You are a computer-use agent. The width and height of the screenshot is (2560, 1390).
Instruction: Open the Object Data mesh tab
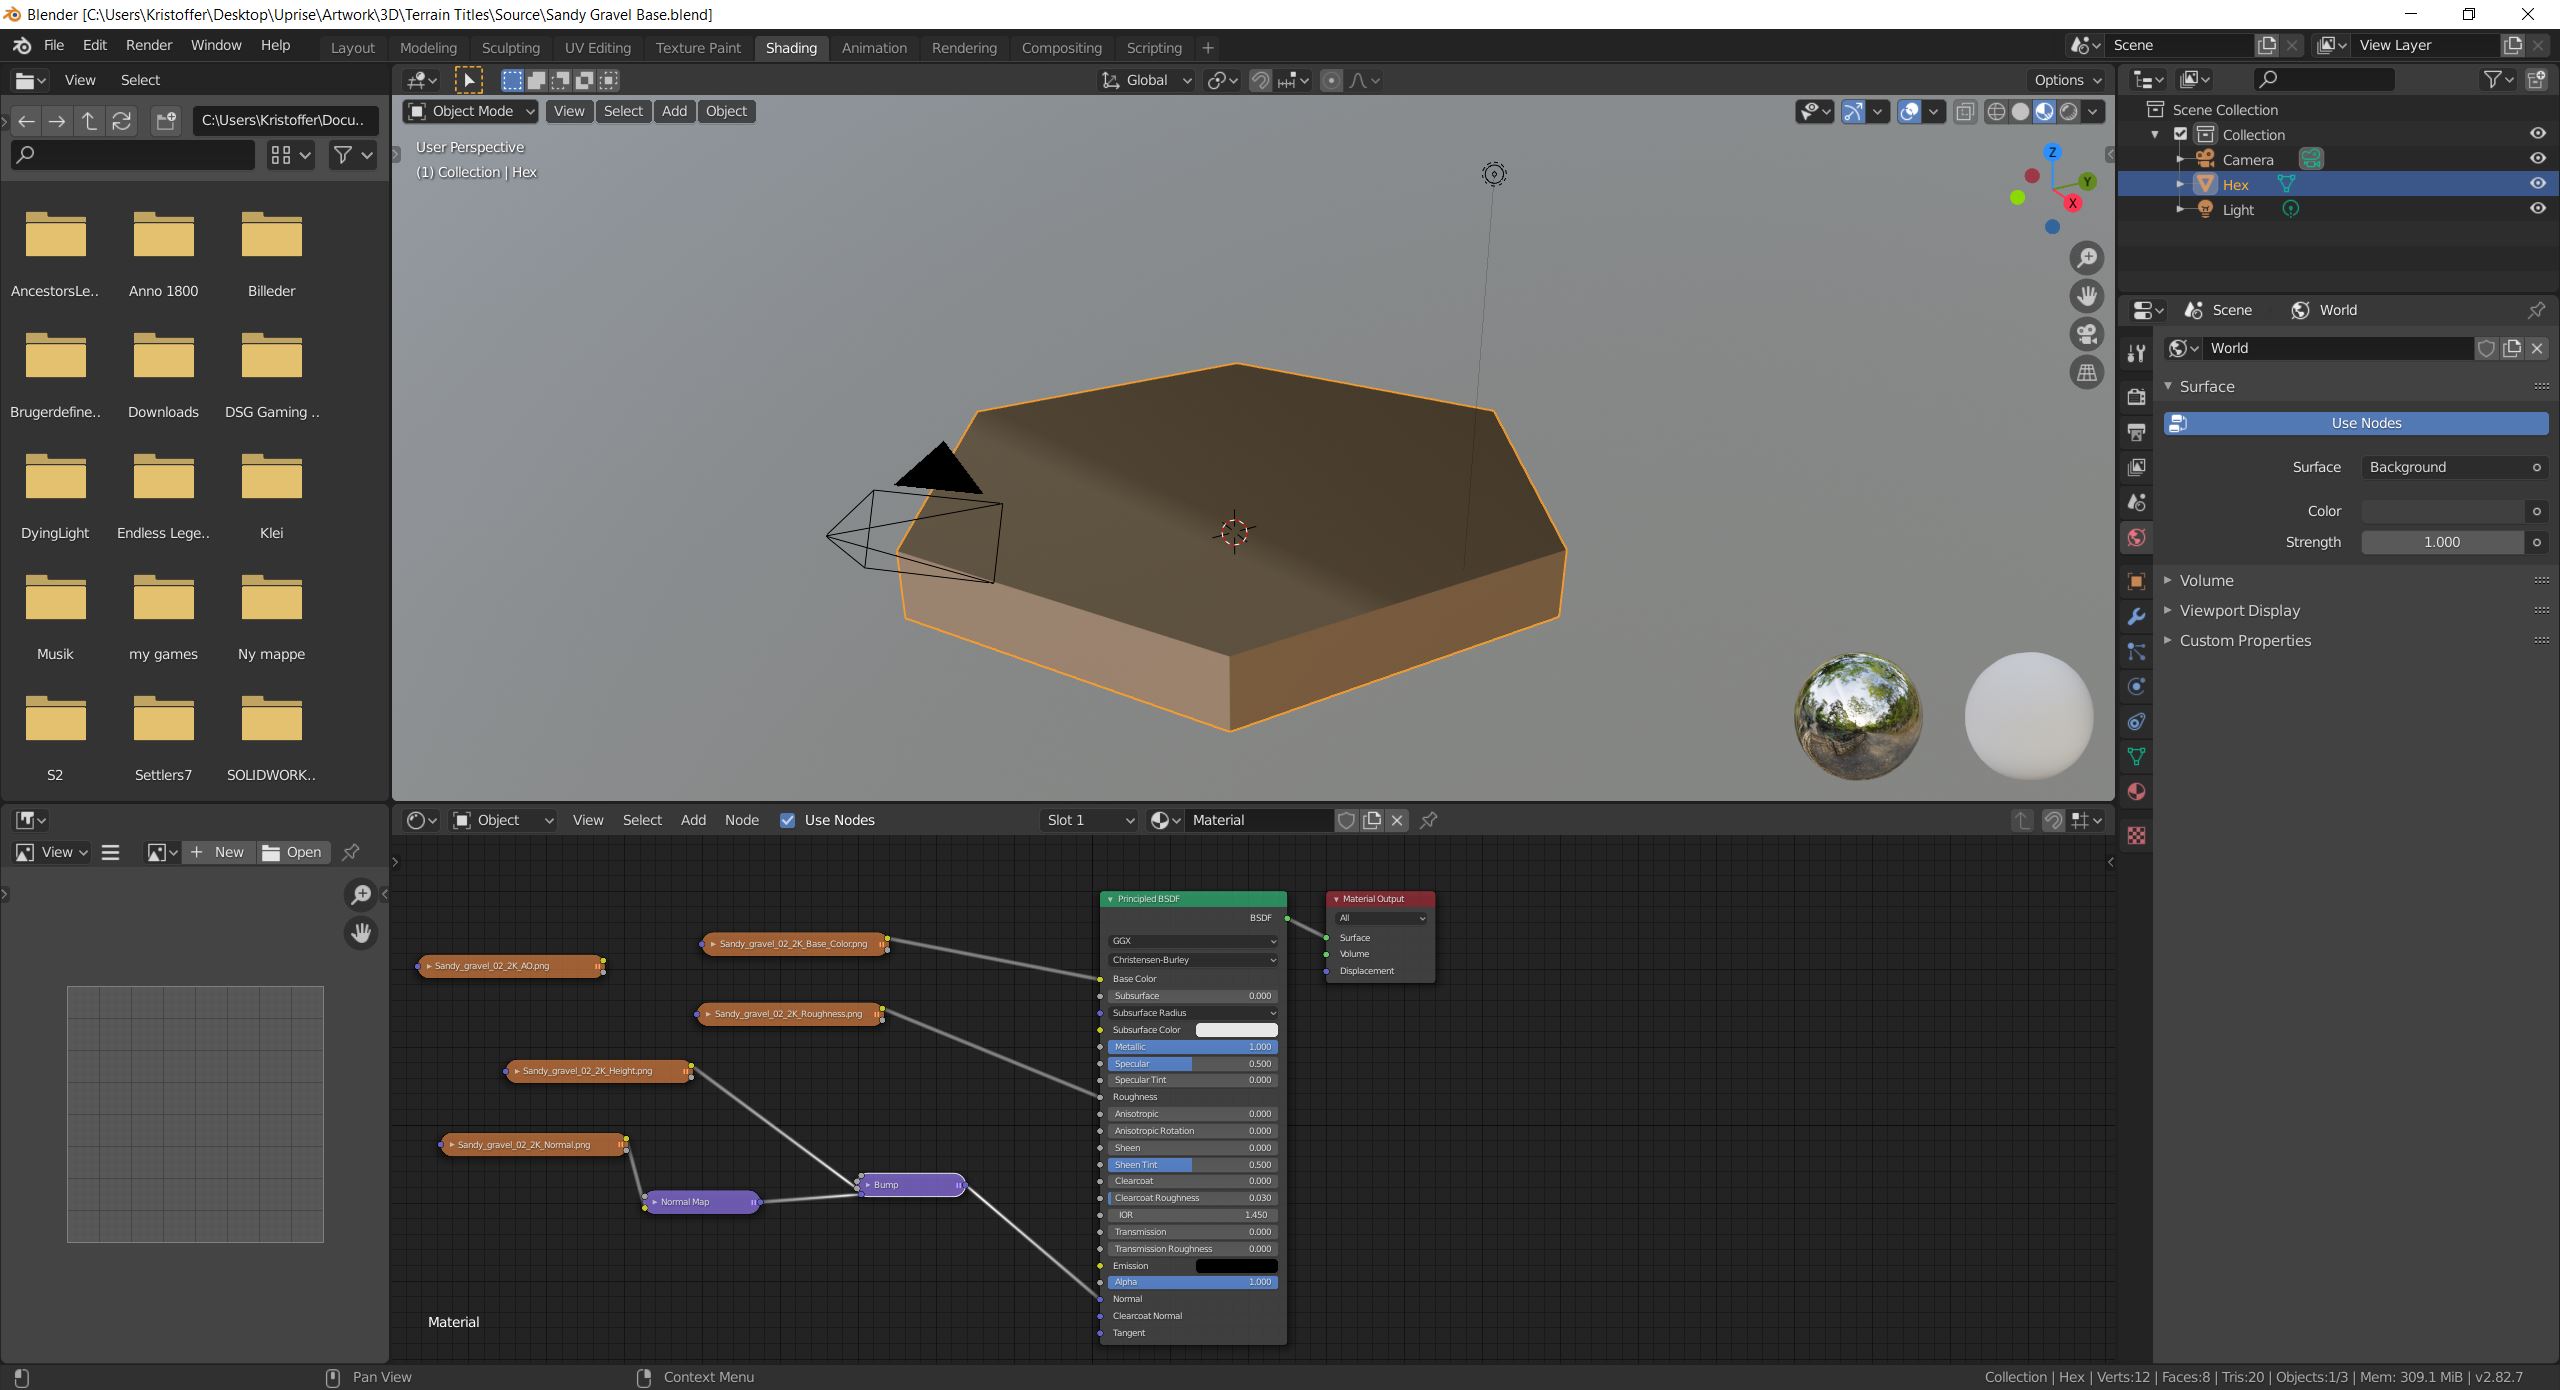pyautogui.click(x=2136, y=757)
